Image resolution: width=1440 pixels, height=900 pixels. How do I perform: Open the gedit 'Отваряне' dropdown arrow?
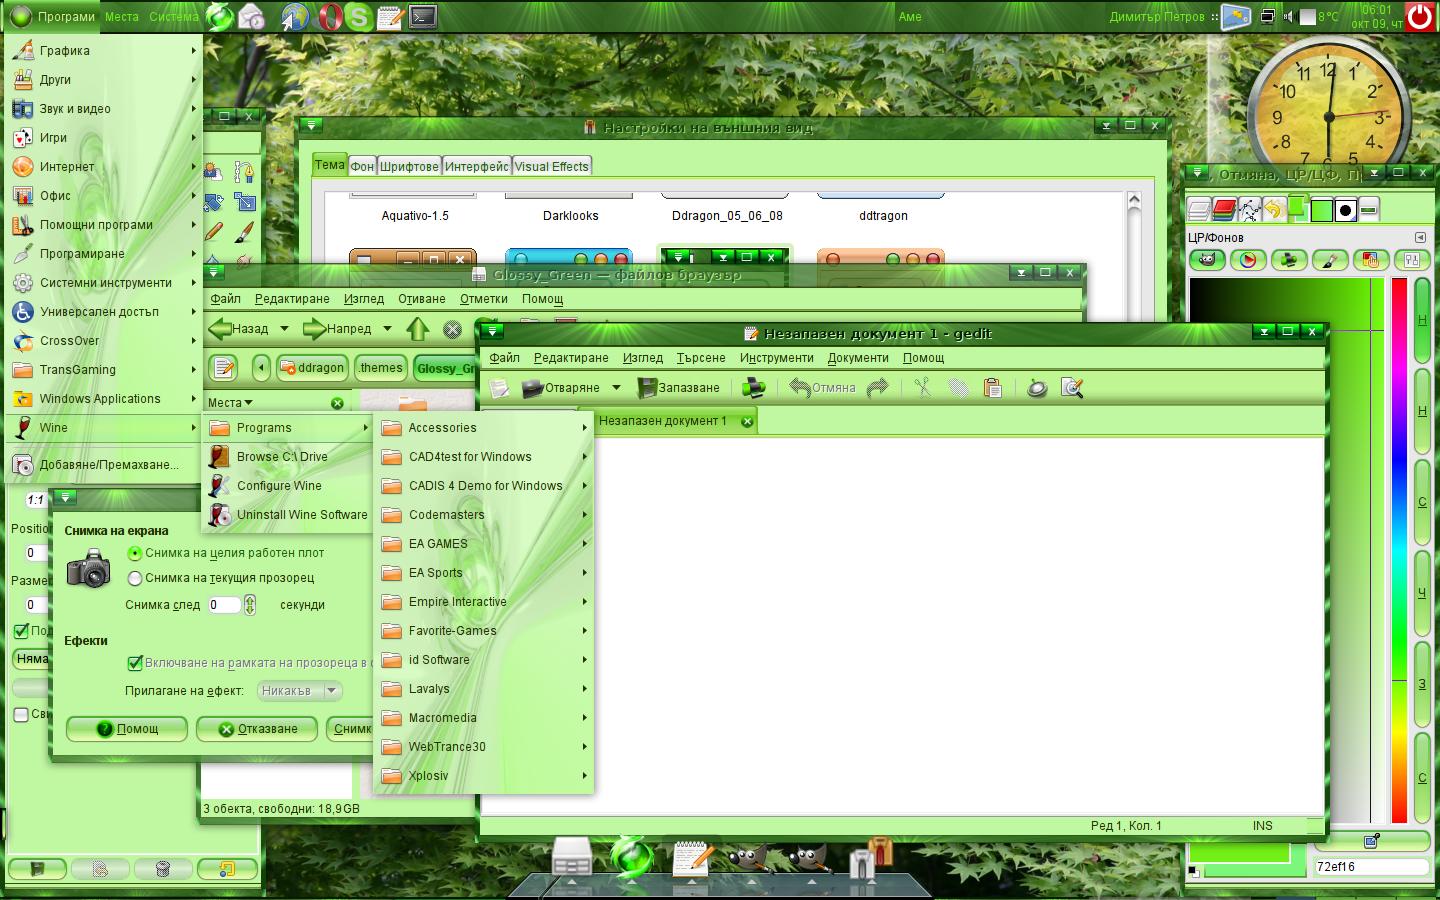click(616, 388)
